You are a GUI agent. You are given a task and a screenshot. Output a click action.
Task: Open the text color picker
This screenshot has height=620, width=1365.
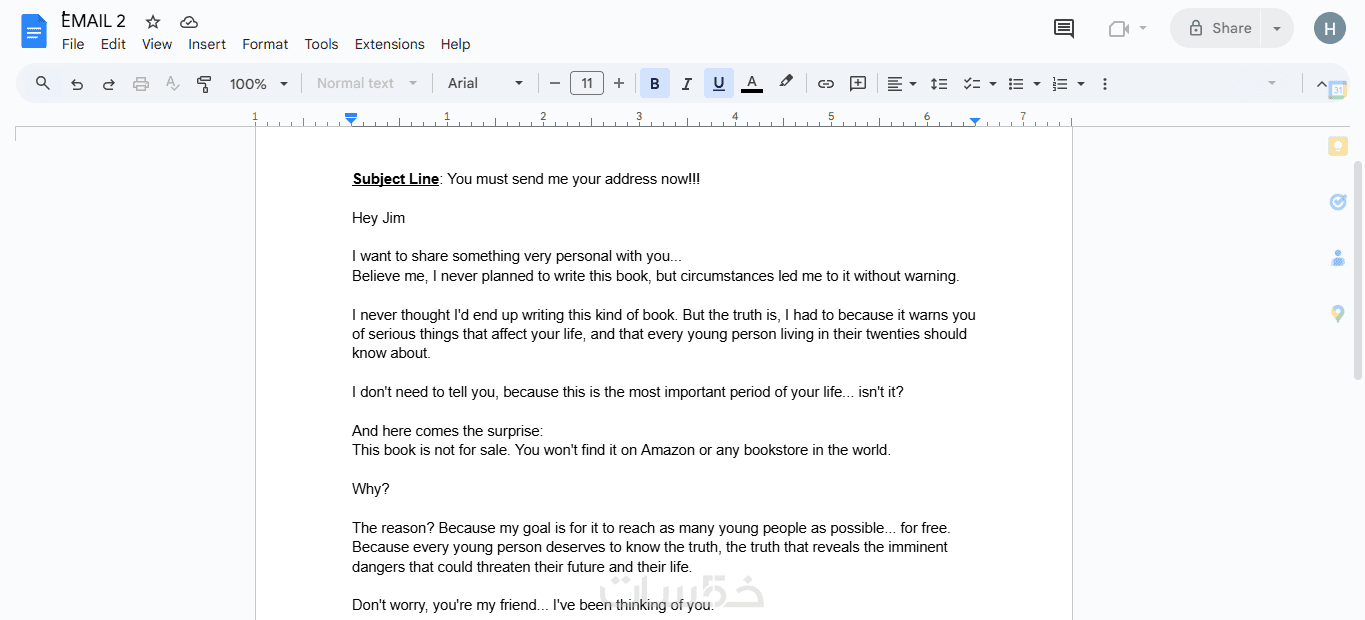(x=752, y=84)
